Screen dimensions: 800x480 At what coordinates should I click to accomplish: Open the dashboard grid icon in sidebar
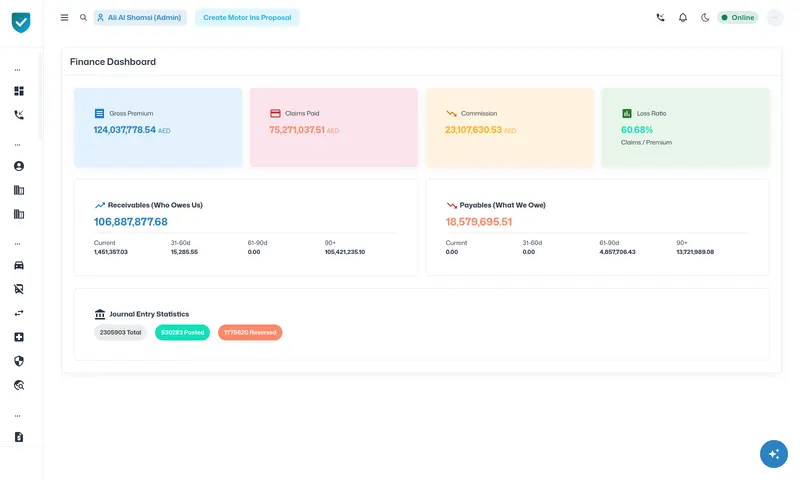(x=19, y=91)
